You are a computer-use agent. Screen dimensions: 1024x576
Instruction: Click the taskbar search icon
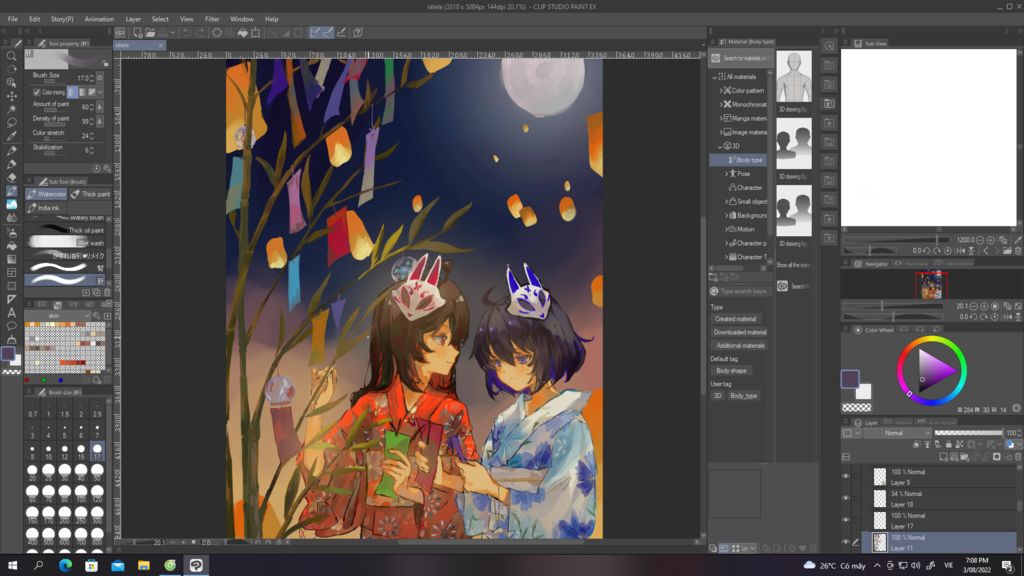39,565
